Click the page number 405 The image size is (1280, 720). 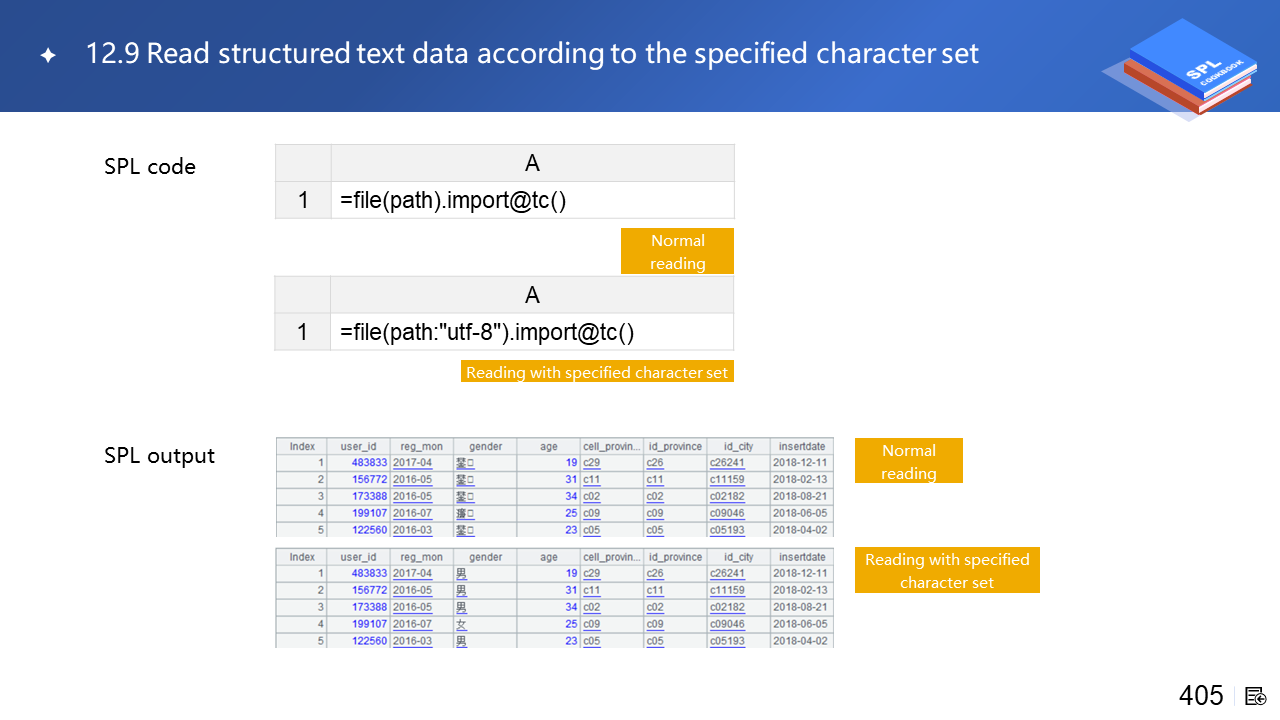(x=1200, y=696)
